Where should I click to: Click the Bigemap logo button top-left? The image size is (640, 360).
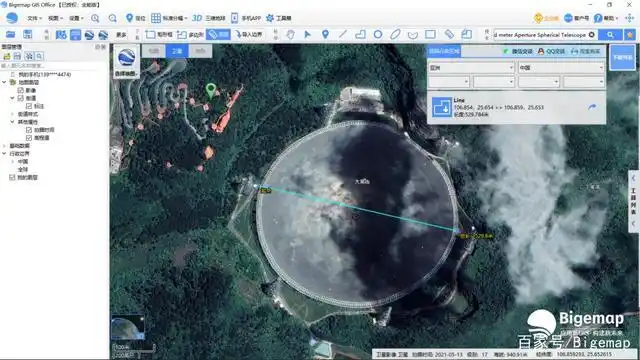12,18
